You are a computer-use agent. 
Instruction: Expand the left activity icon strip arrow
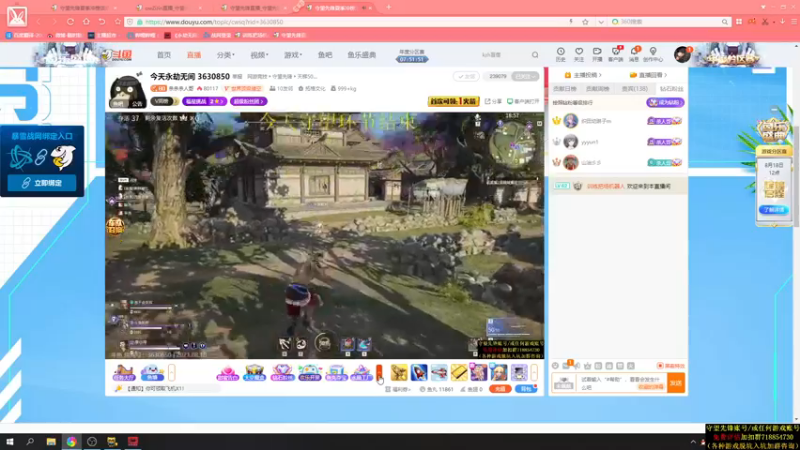tap(171, 372)
